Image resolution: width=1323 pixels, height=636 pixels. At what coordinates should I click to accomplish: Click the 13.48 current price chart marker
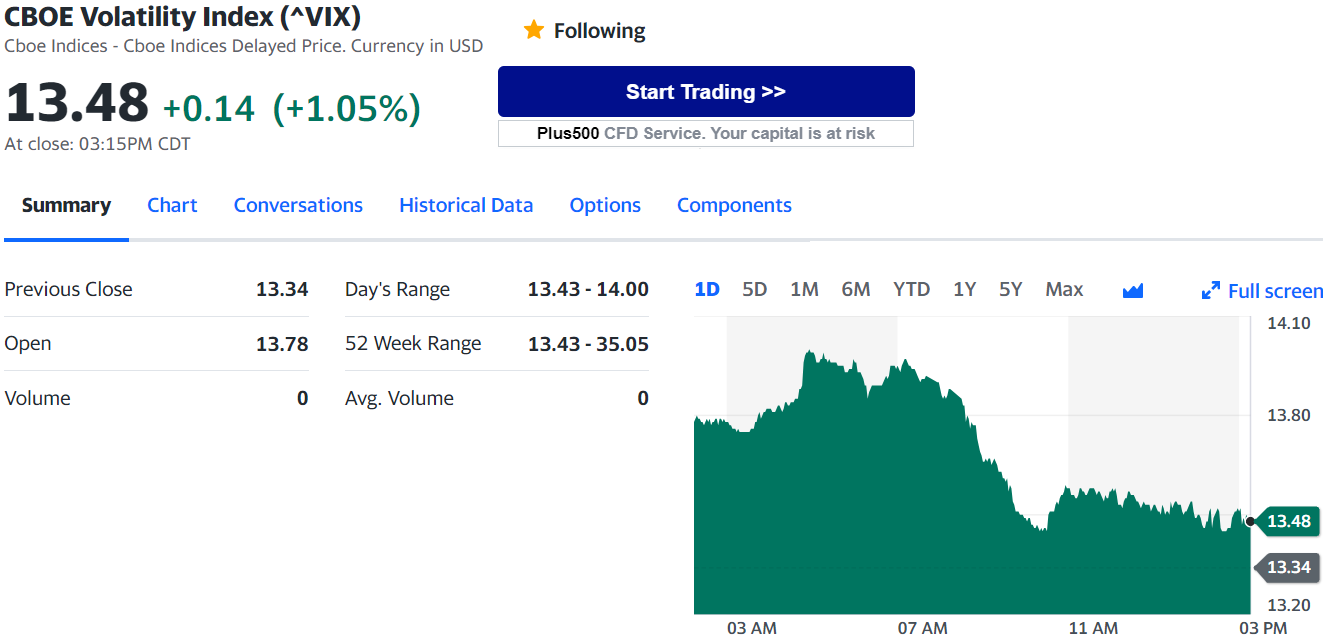click(x=1287, y=521)
